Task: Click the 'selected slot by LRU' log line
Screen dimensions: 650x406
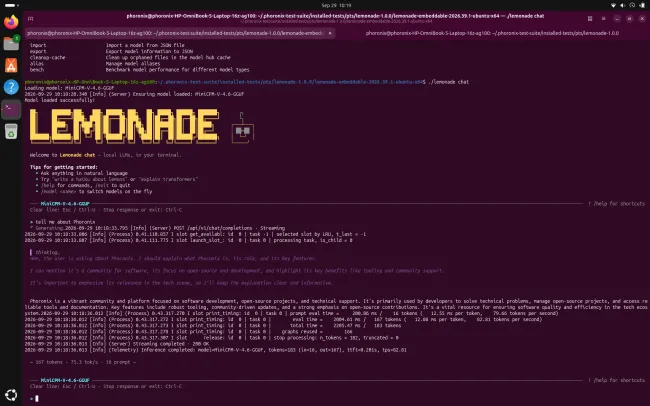Action: coord(195,234)
